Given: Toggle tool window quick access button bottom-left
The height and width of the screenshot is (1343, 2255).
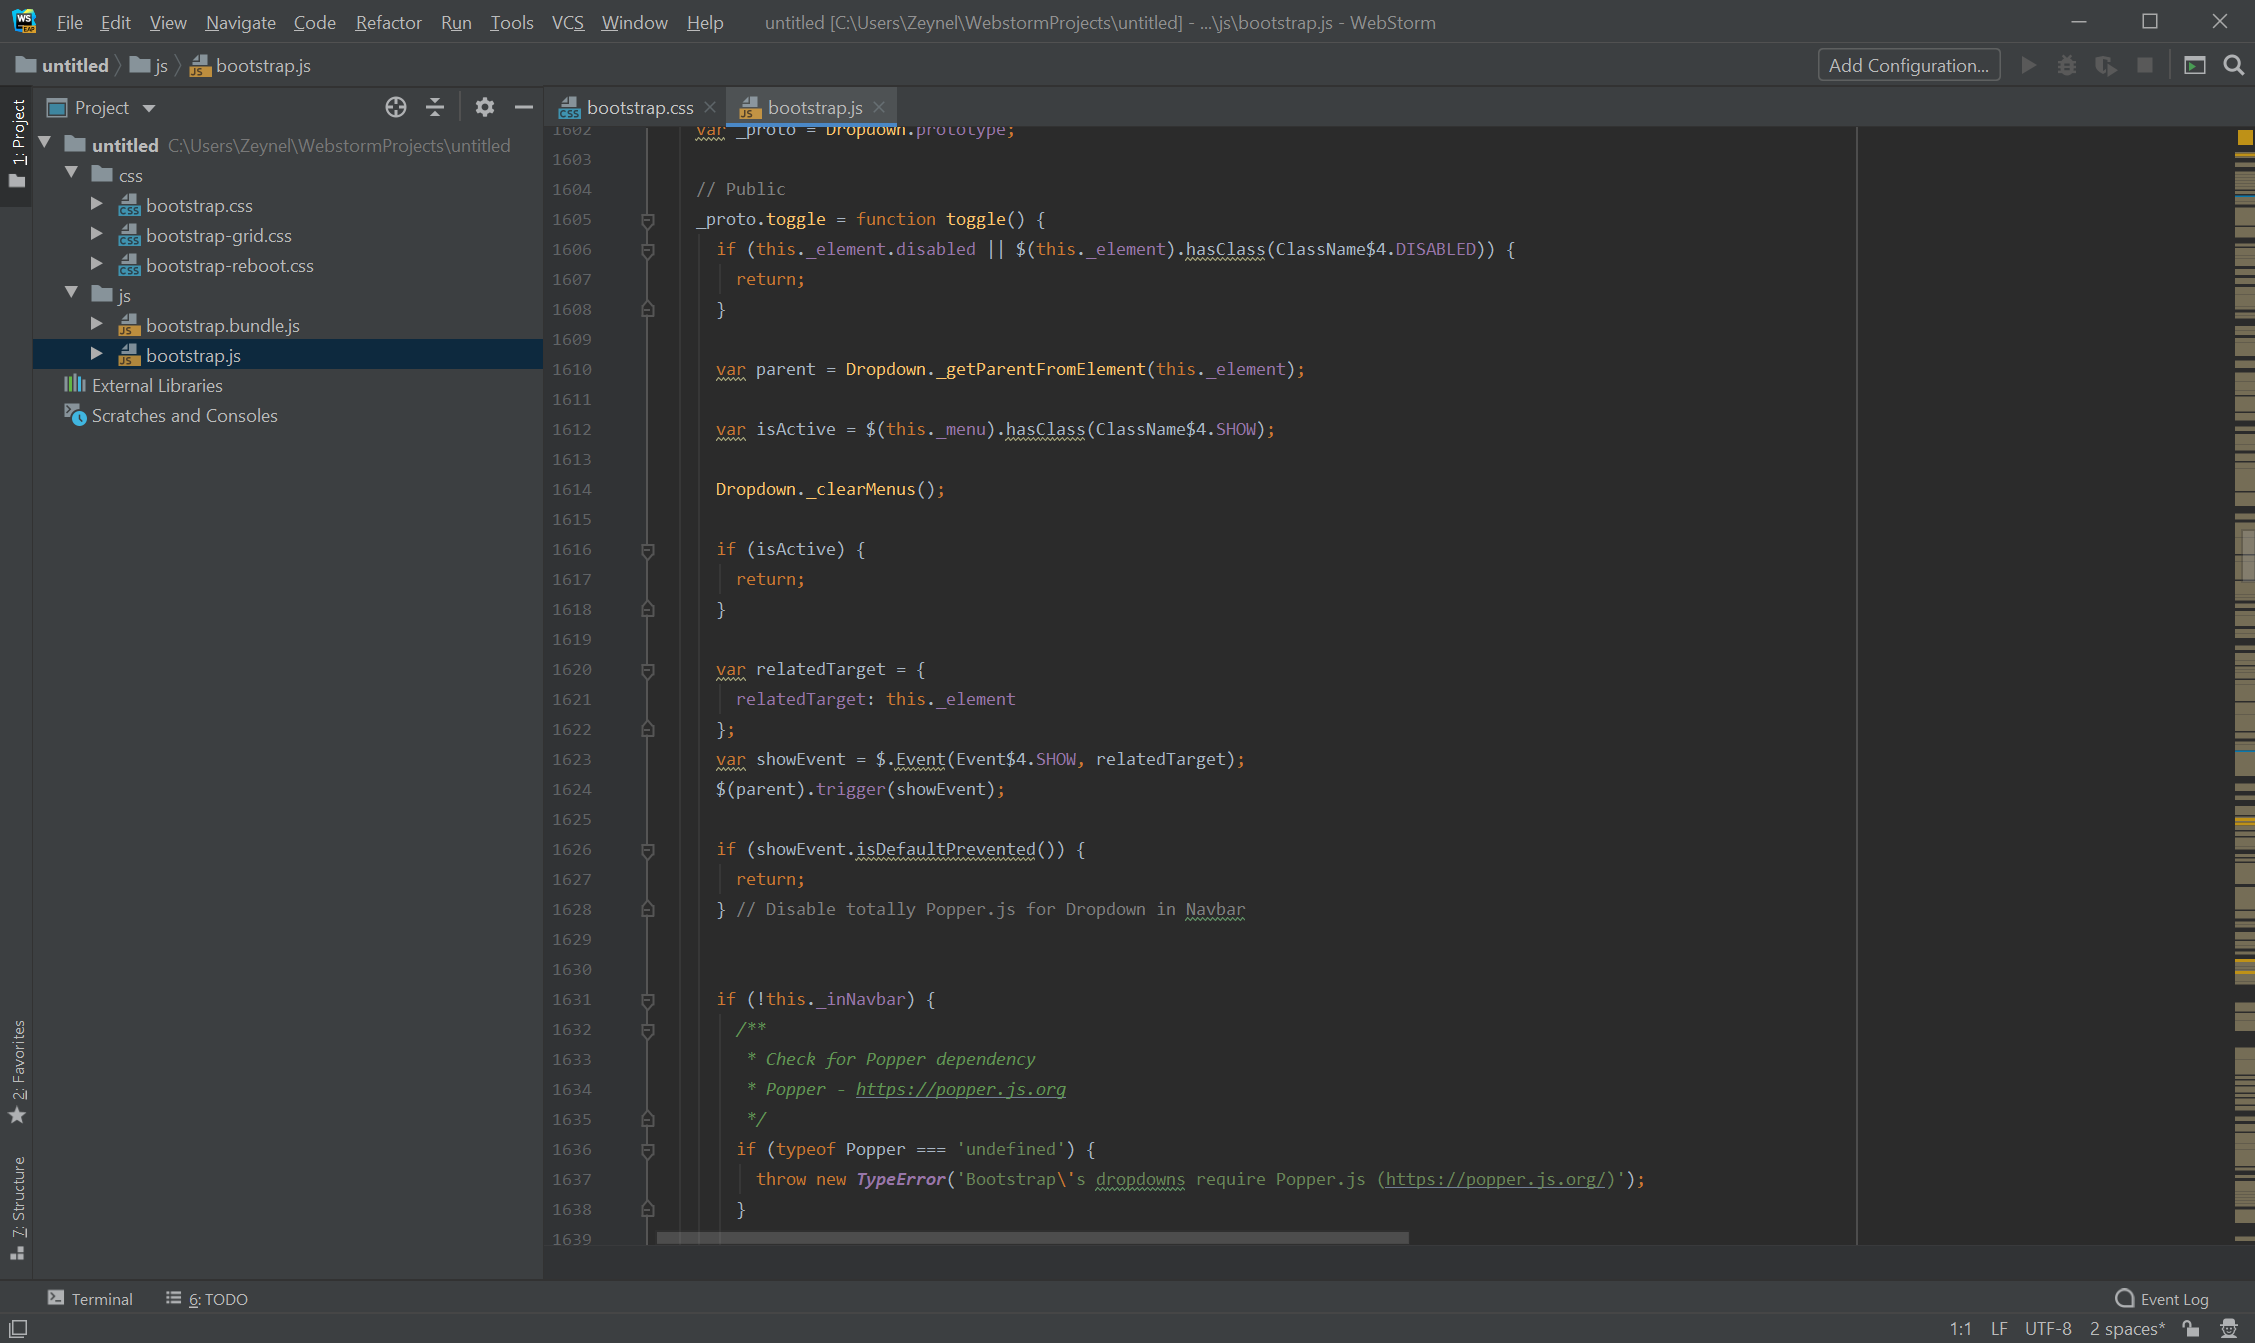Looking at the screenshot, I should click(18, 1328).
